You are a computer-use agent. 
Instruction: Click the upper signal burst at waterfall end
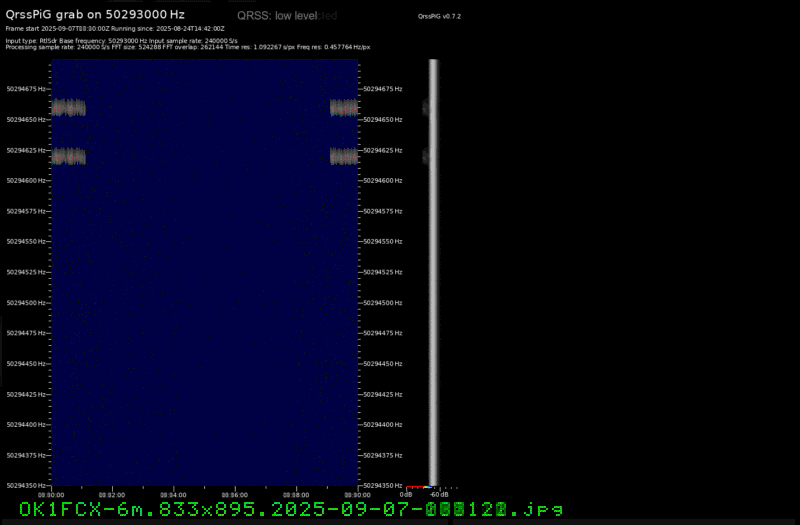coord(343,108)
